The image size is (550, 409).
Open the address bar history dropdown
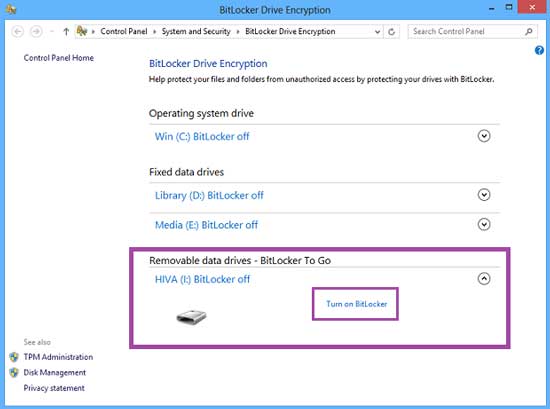tap(377, 32)
